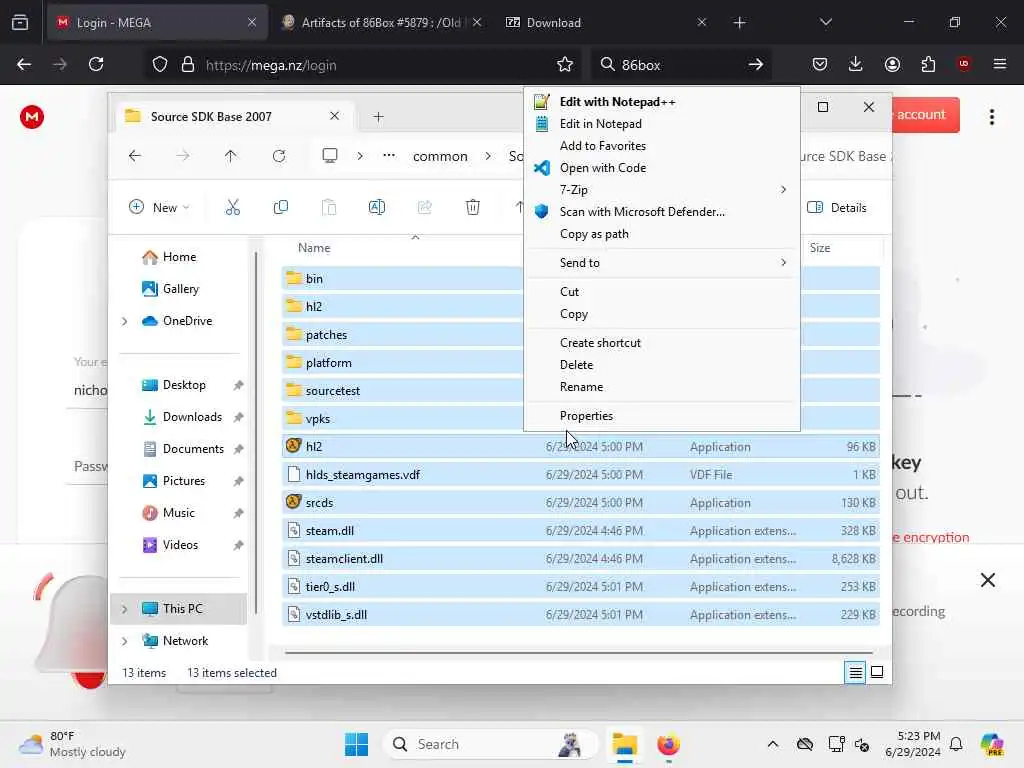Choose Create shortcut
This screenshot has width=1024, height=768.
tap(662, 343)
